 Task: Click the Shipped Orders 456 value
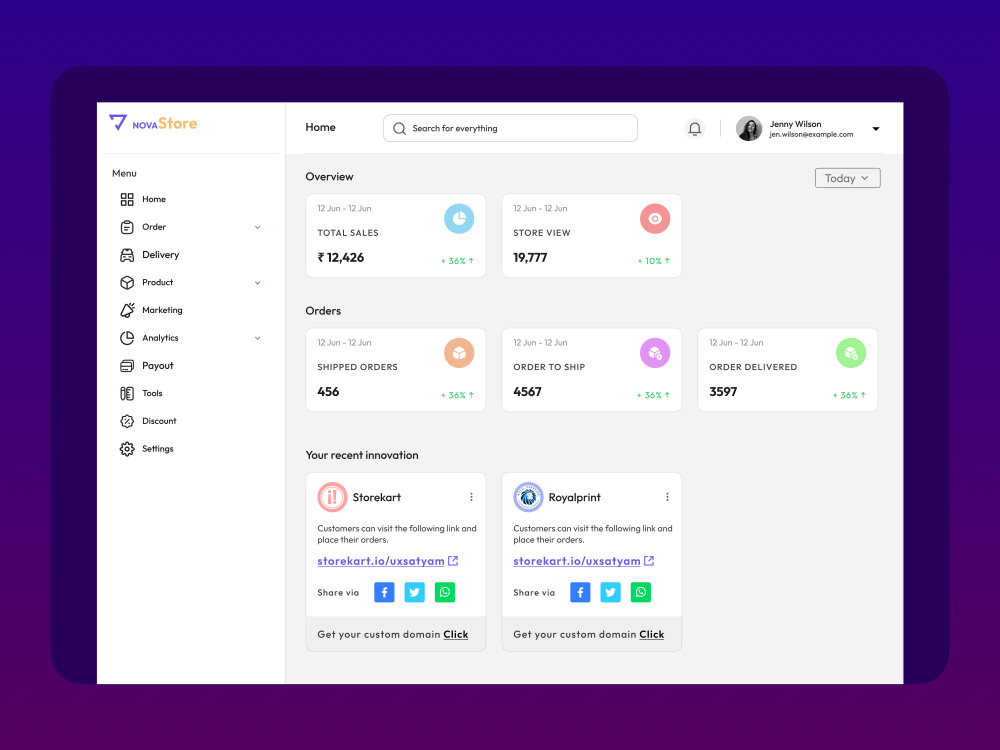(x=328, y=392)
